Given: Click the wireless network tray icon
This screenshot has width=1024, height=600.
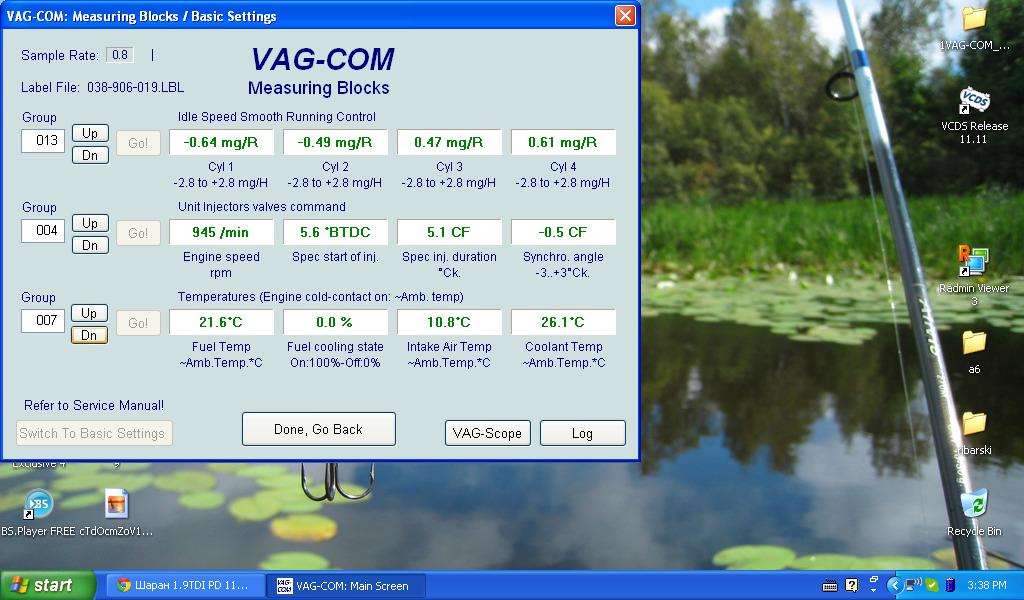Looking at the screenshot, I should tap(913, 585).
